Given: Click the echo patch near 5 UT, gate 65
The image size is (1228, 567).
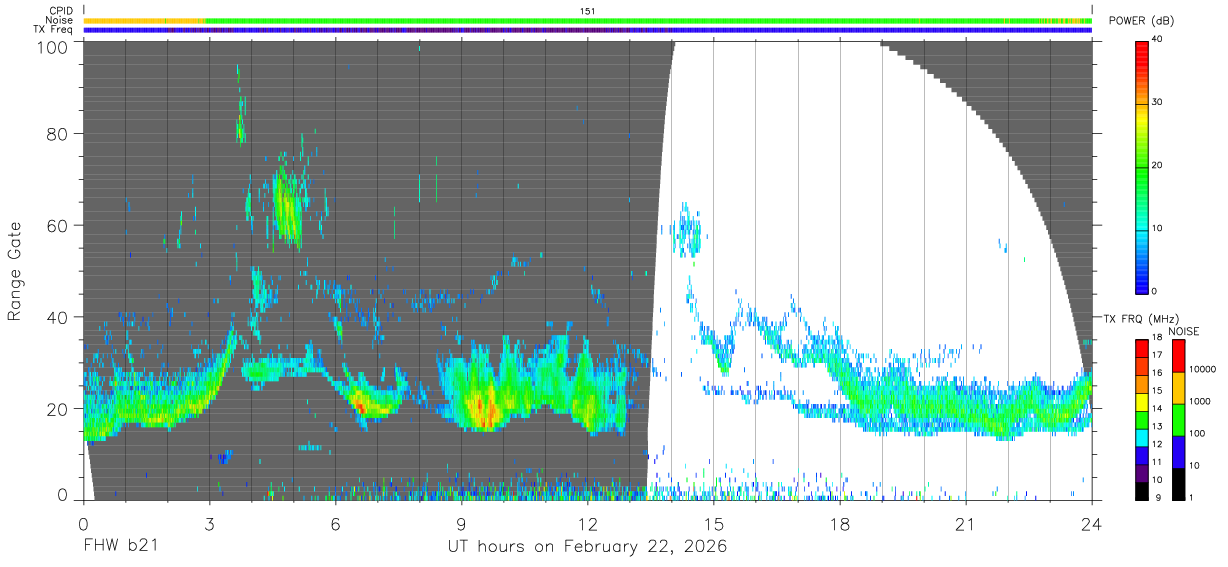Looking at the screenshot, I should coord(287,205).
